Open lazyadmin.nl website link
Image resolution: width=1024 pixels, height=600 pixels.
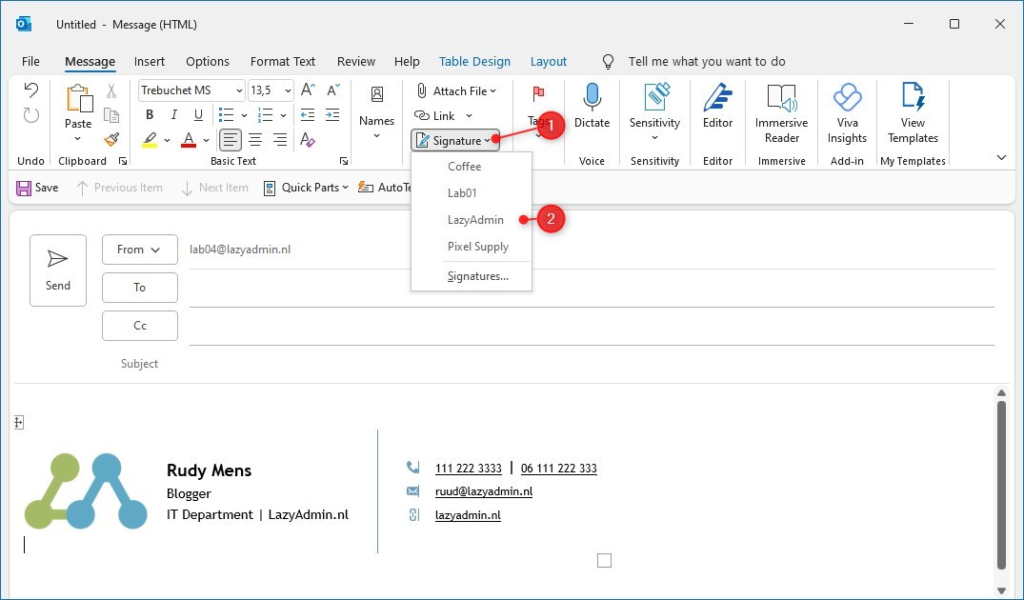[x=468, y=515]
